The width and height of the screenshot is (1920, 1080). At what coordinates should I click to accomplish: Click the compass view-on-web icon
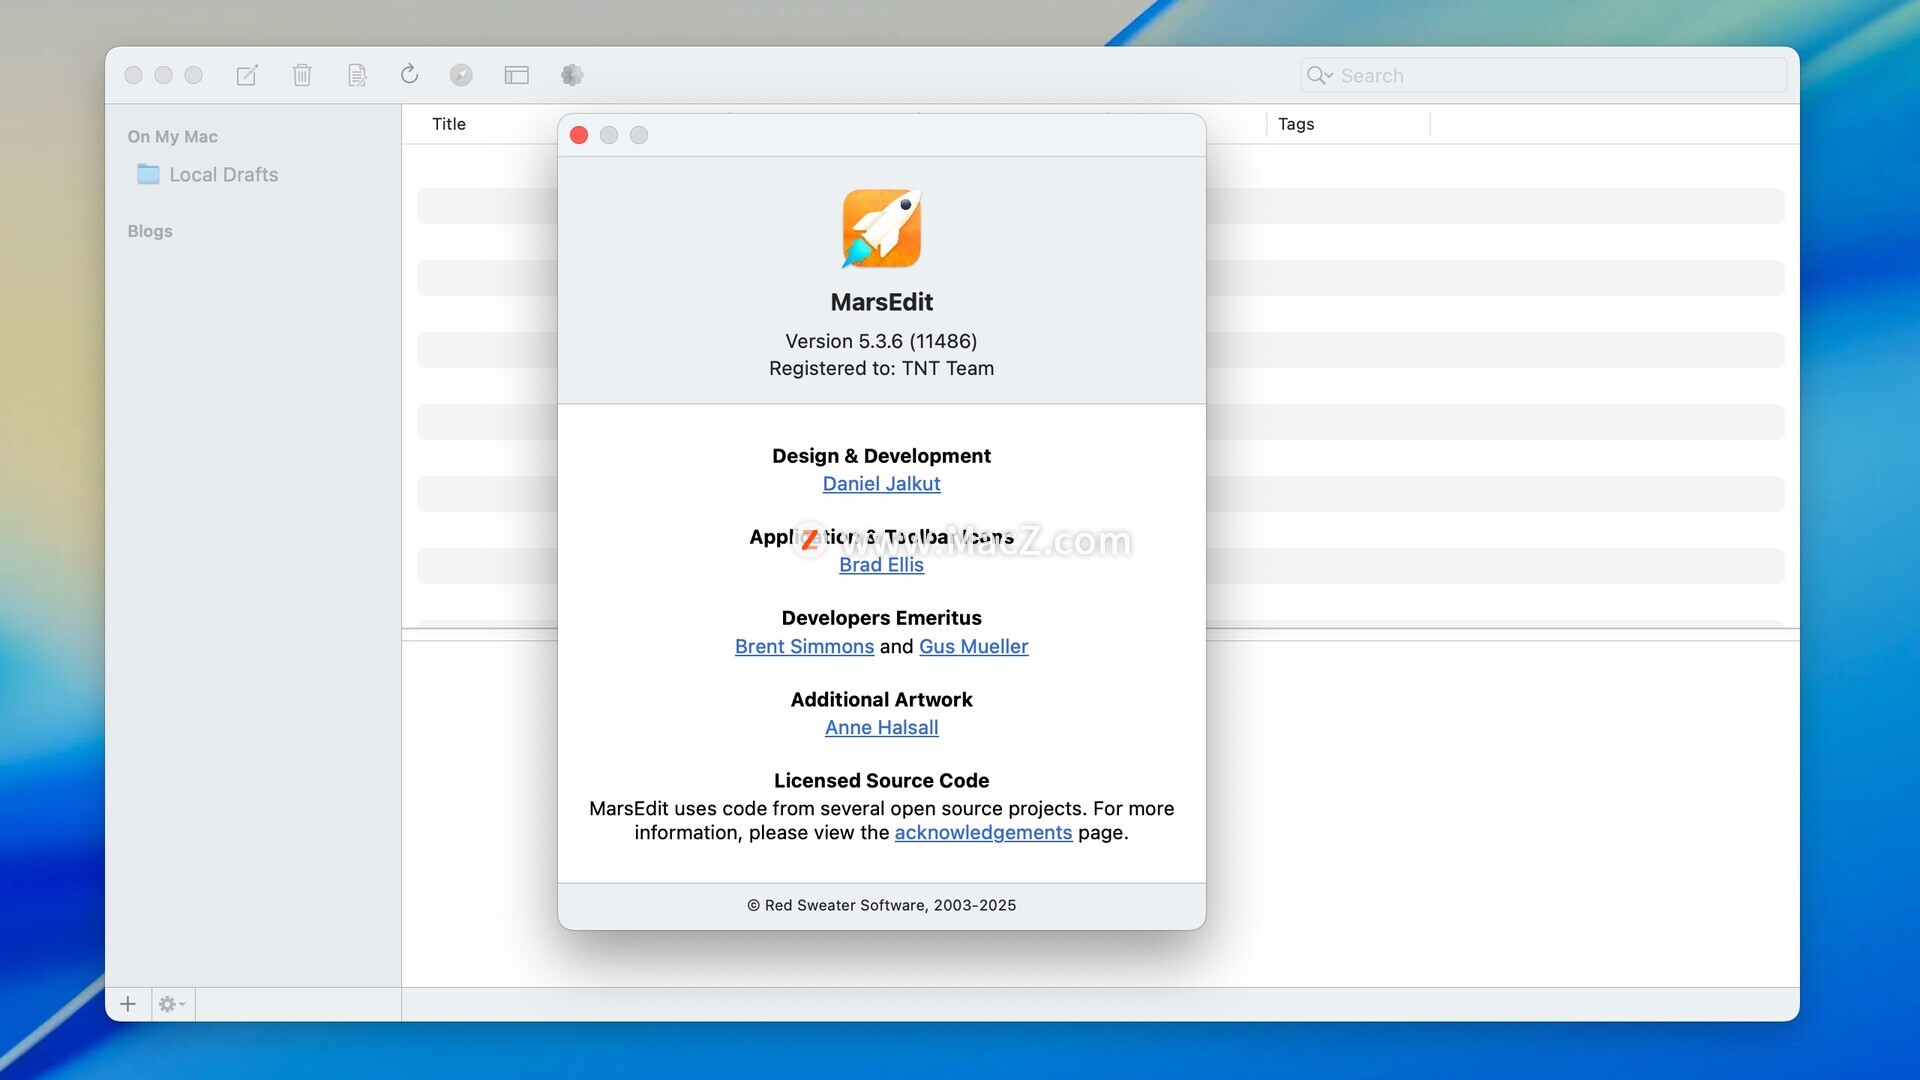(x=461, y=75)
